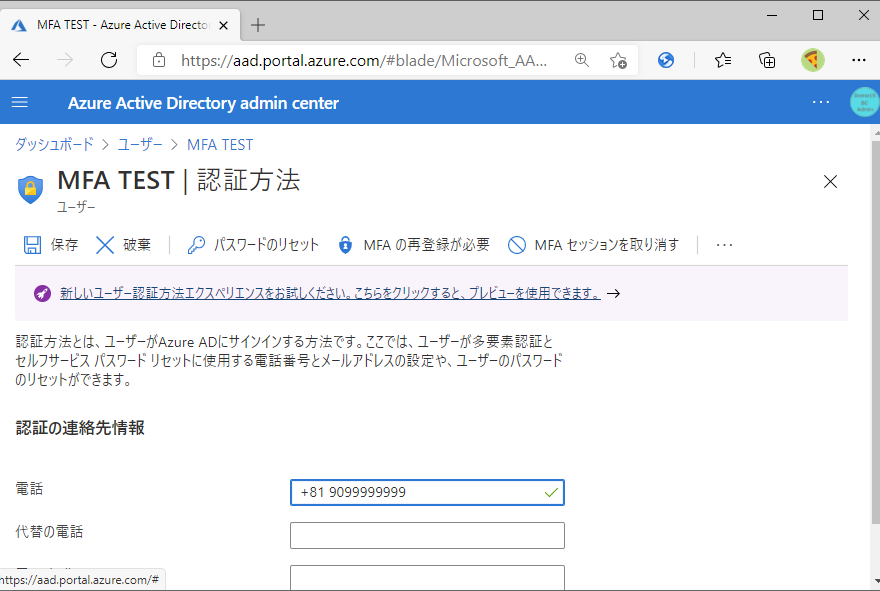Screen dimensions: 880x591
Task: Click the rocket icon in preview banner
Action: tap(42, 293)
